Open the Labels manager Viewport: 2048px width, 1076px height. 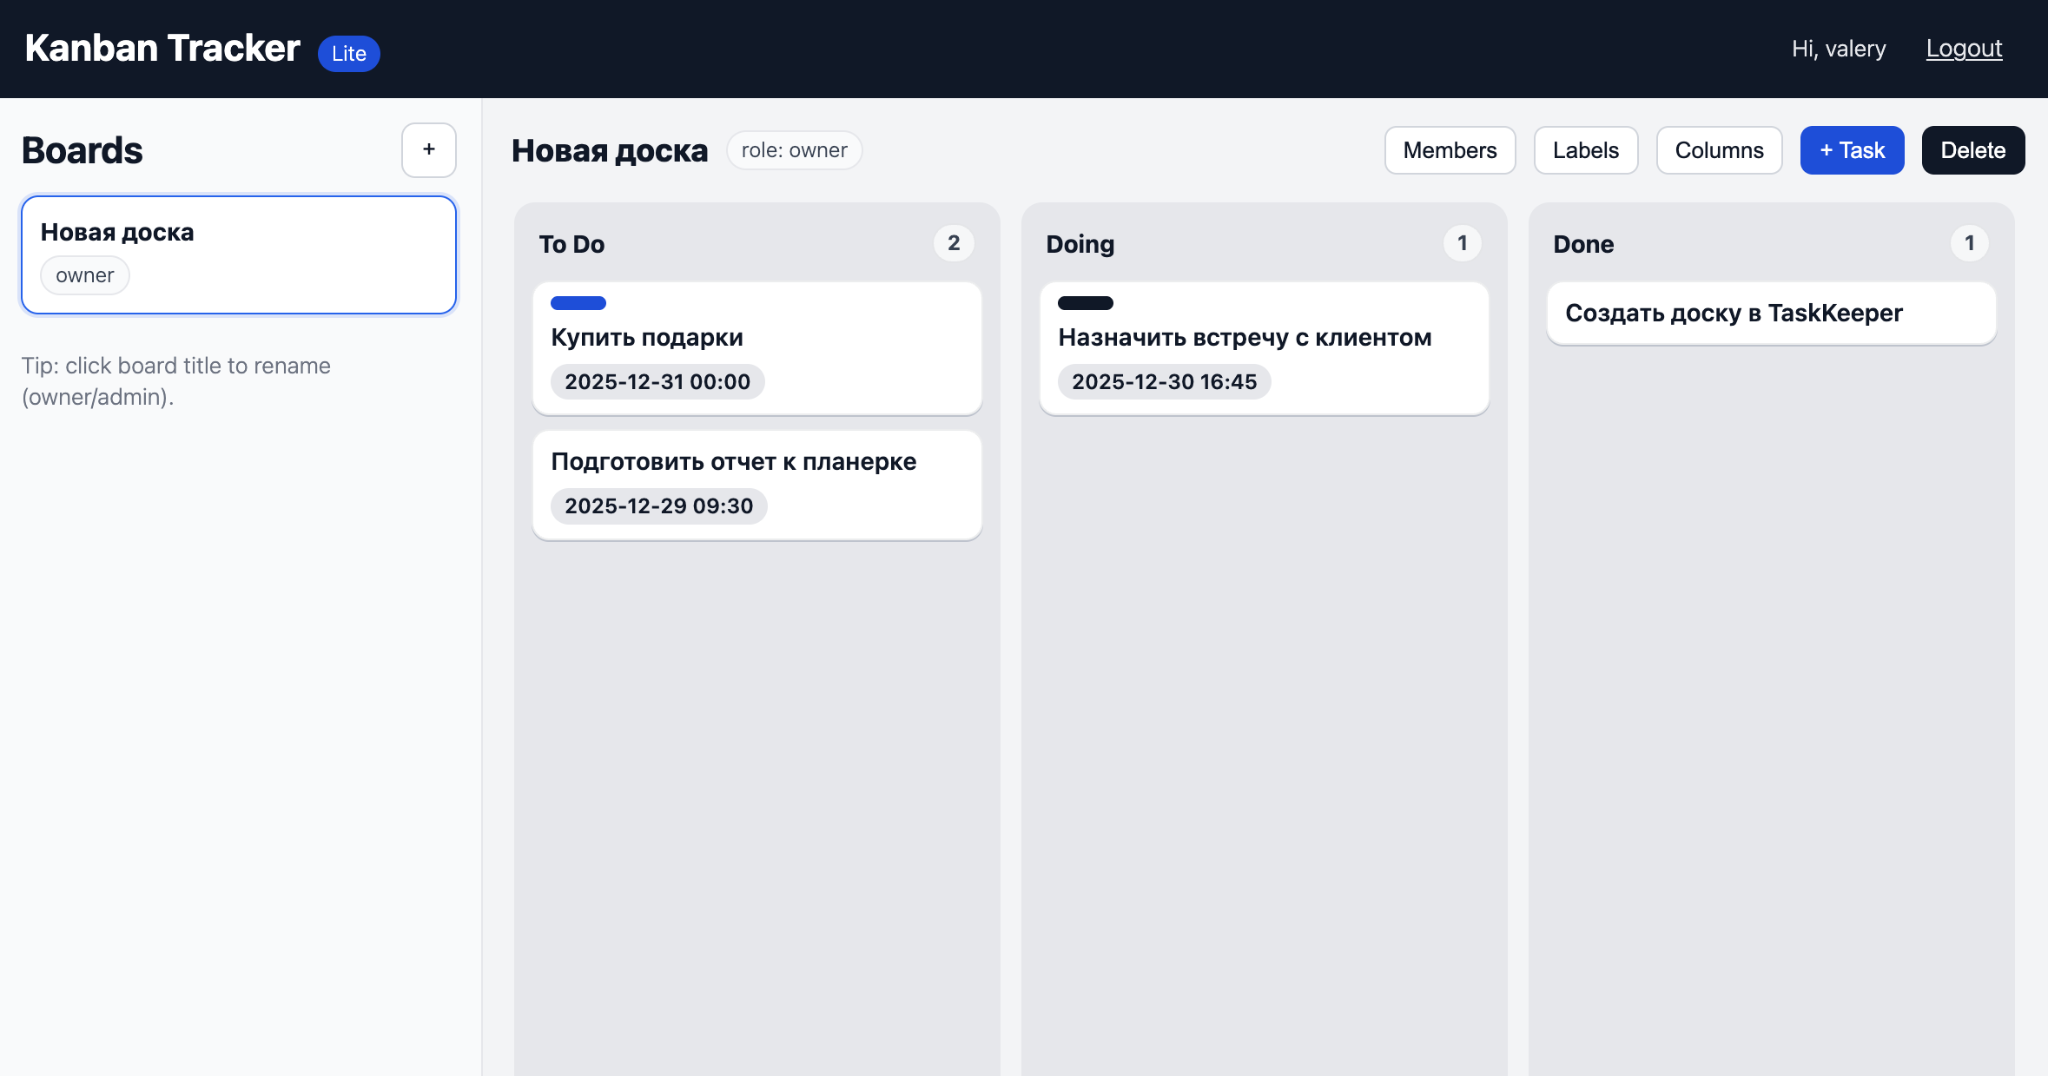pos(1585,150)
